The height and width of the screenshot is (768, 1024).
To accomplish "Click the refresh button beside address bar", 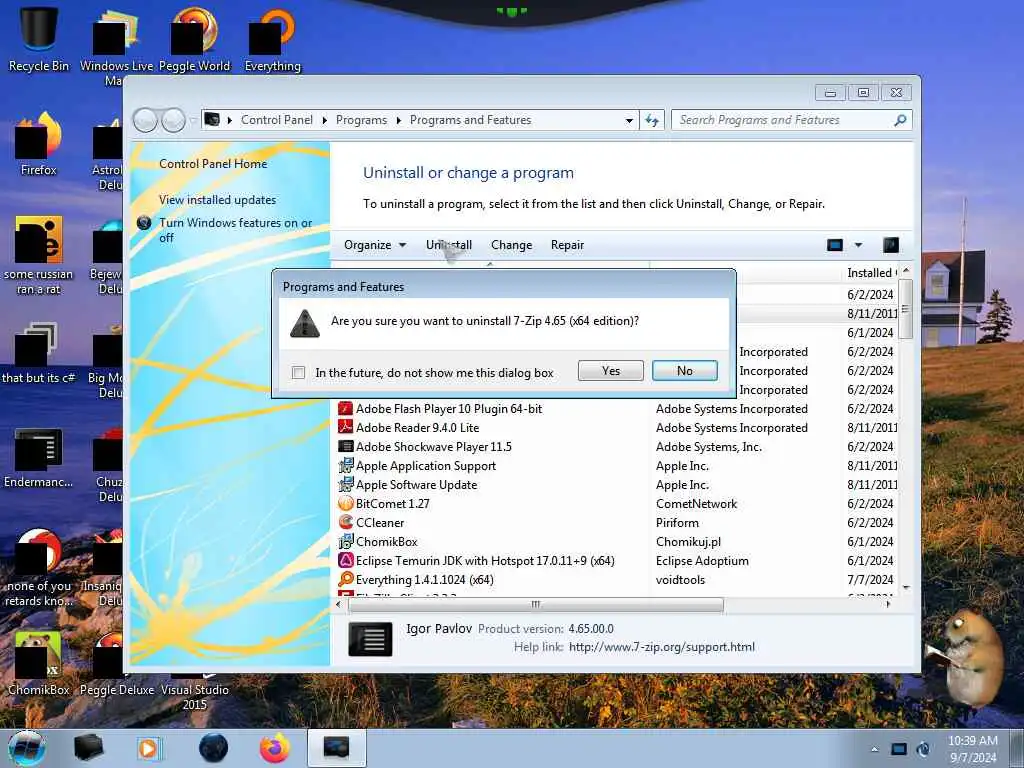I will pyautogui.click(x=652, y=120).
